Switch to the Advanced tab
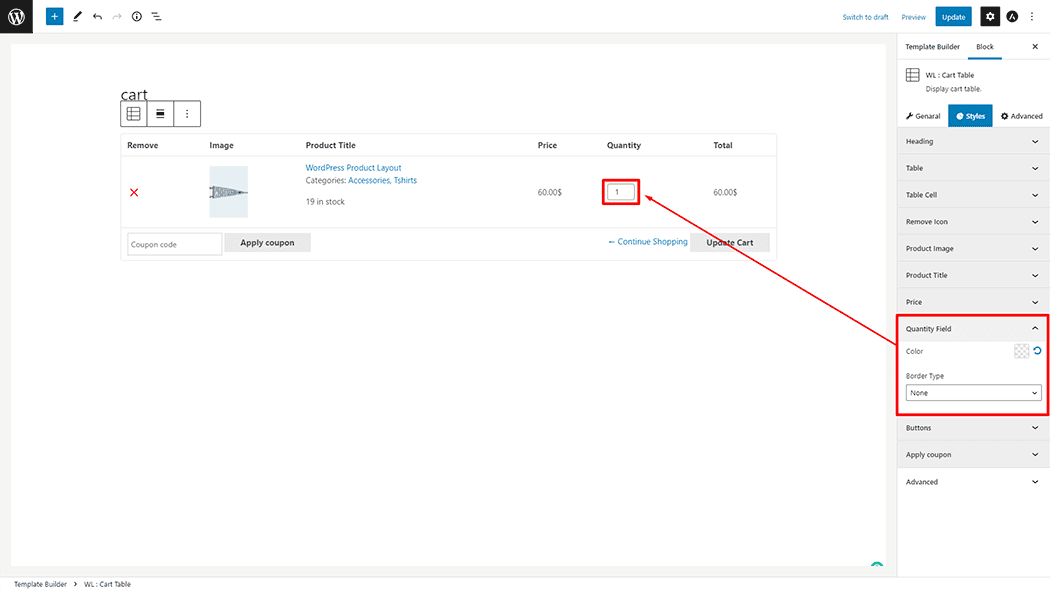The image size is (1050, 590). click(x=1021, y=116)
